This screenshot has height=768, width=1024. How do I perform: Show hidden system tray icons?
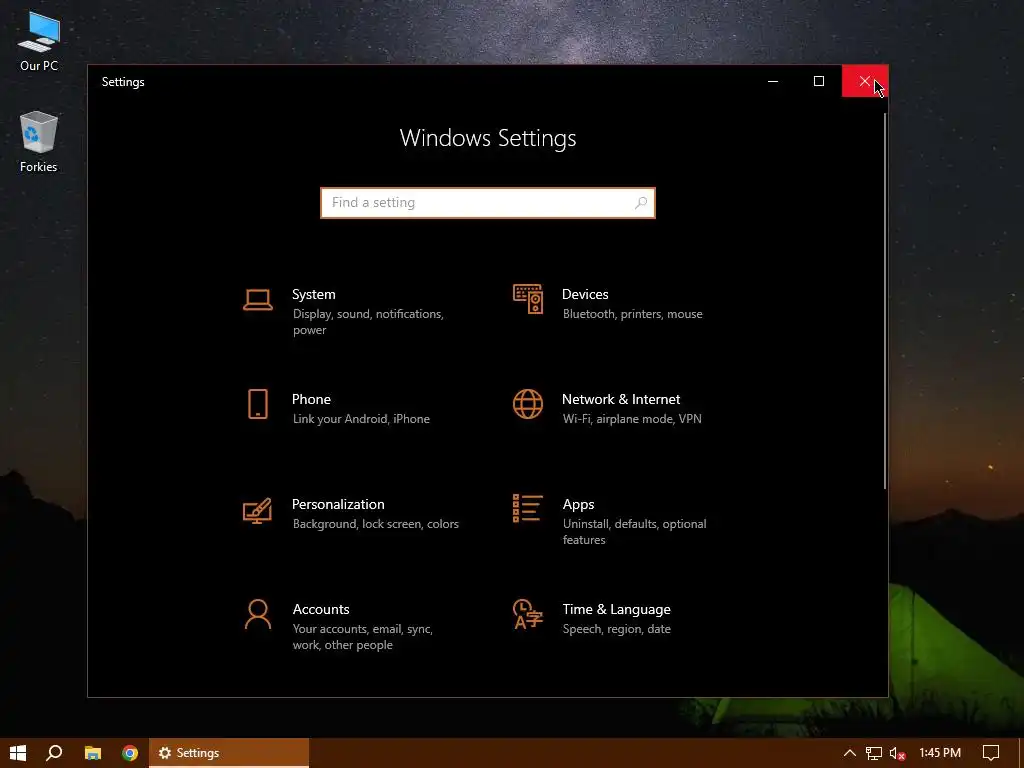[x=850, y=753]
